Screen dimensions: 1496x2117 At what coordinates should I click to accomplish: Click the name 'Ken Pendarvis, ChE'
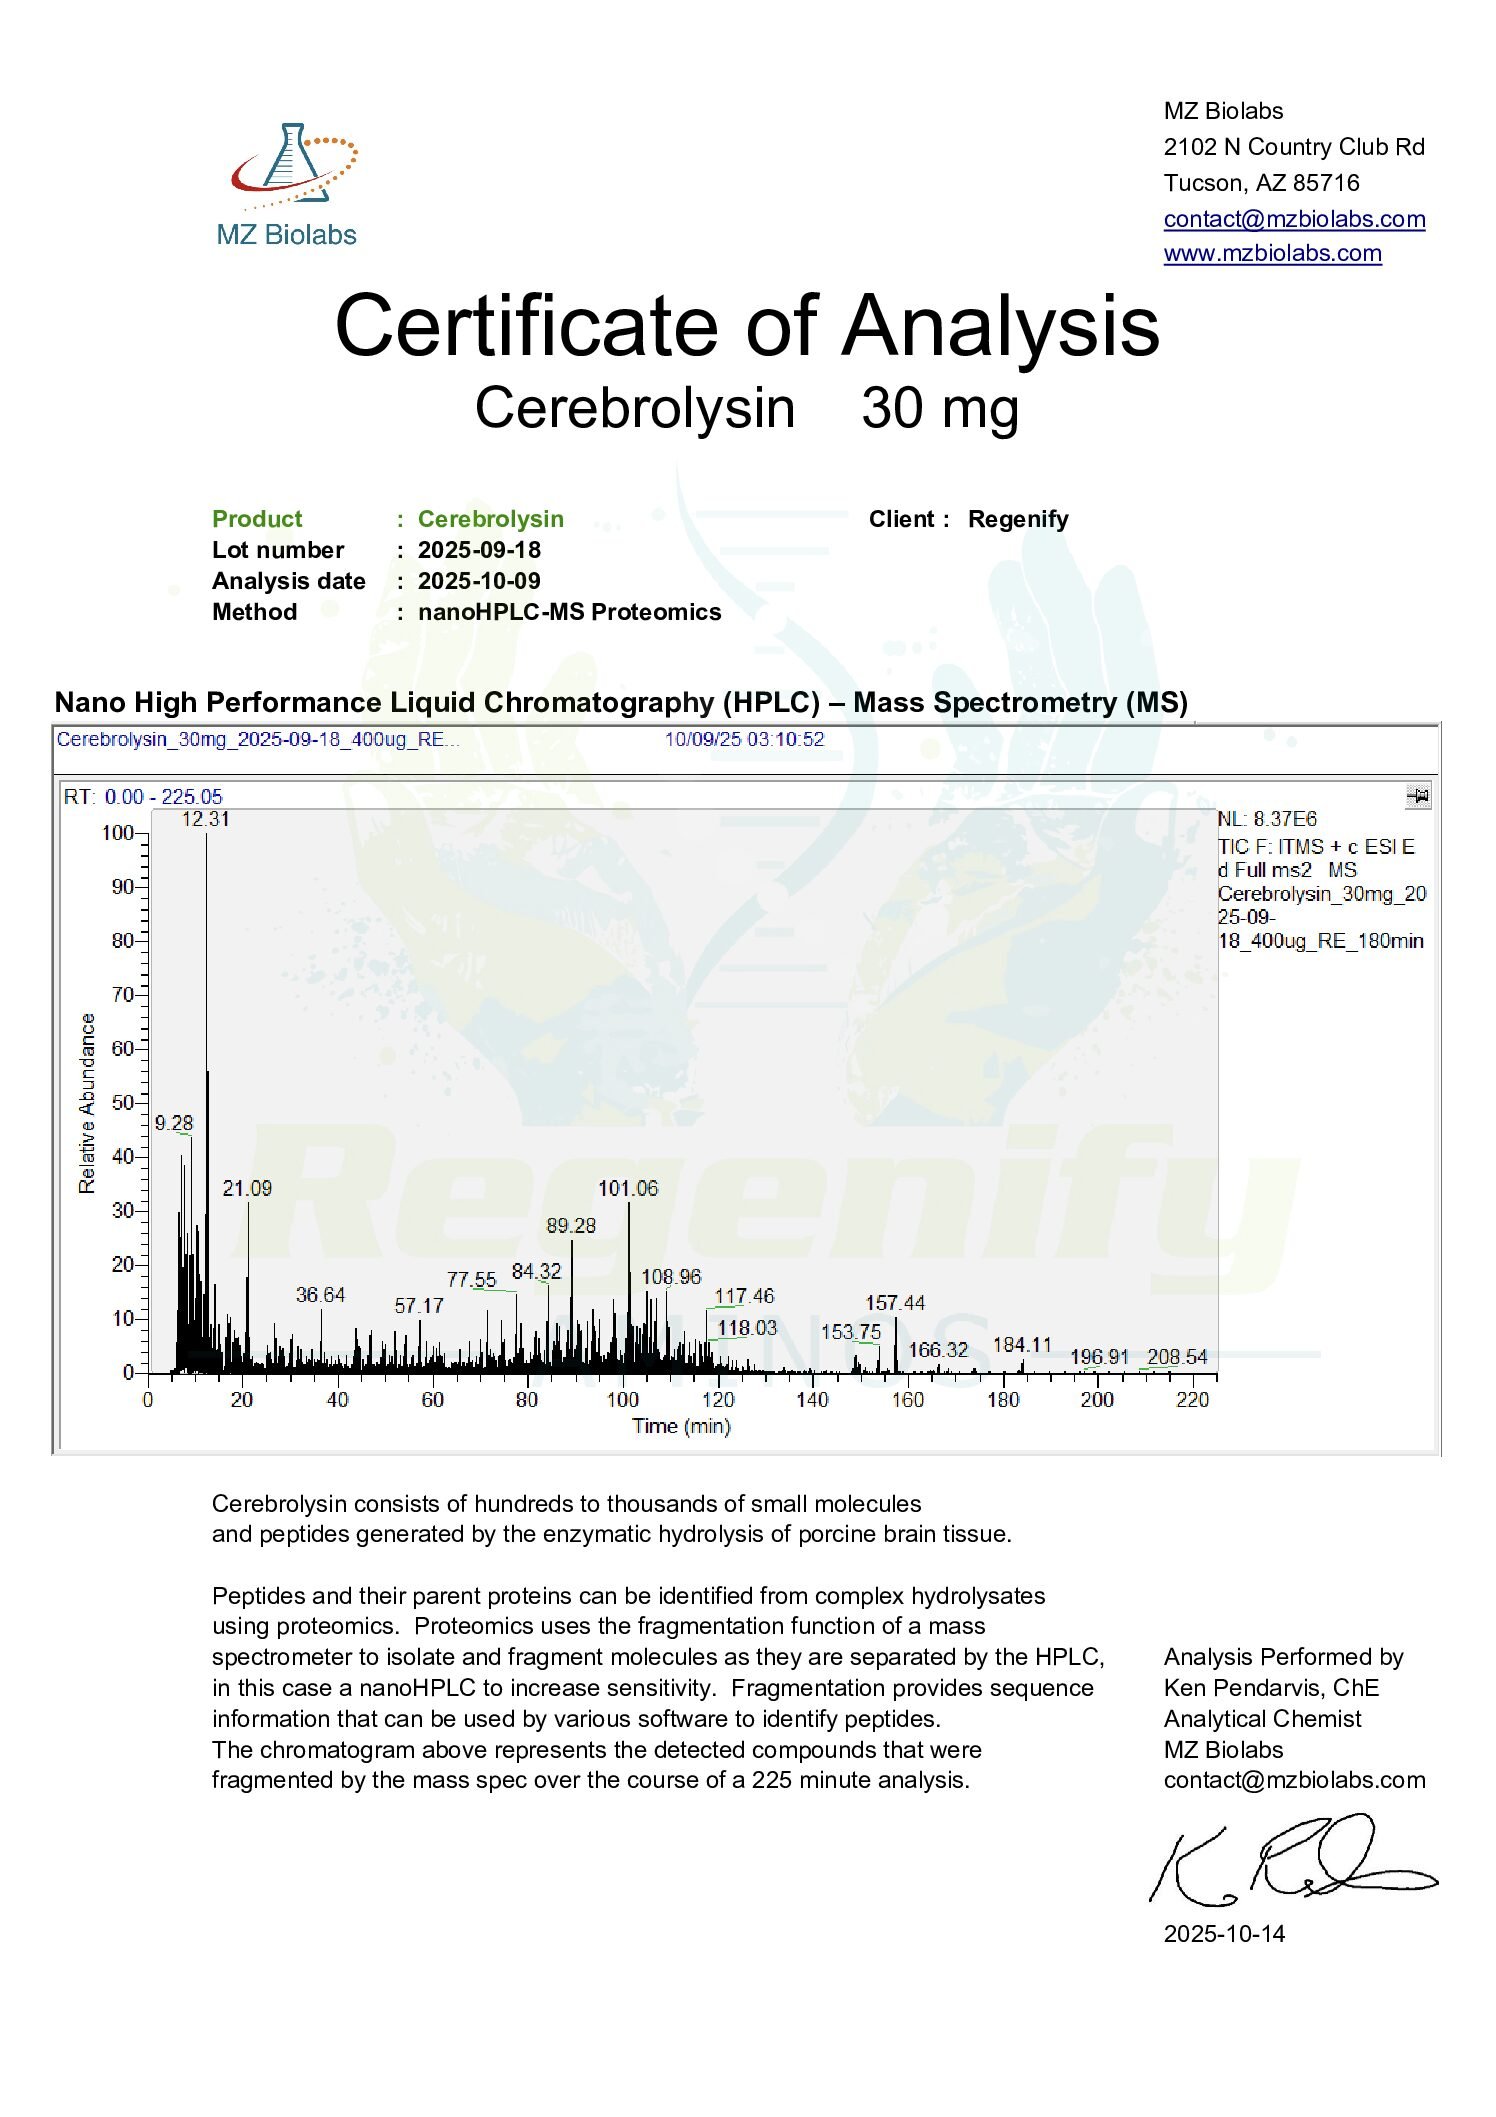[1271, 1688]
